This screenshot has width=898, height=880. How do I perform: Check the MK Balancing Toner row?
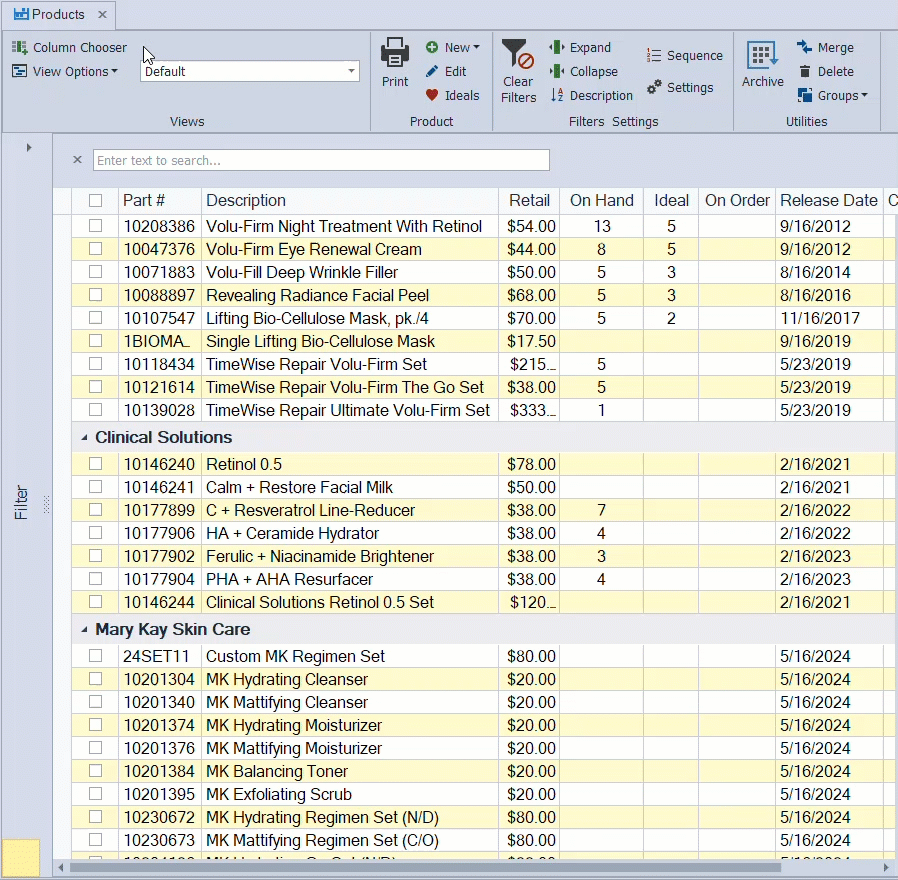[96, 771]
